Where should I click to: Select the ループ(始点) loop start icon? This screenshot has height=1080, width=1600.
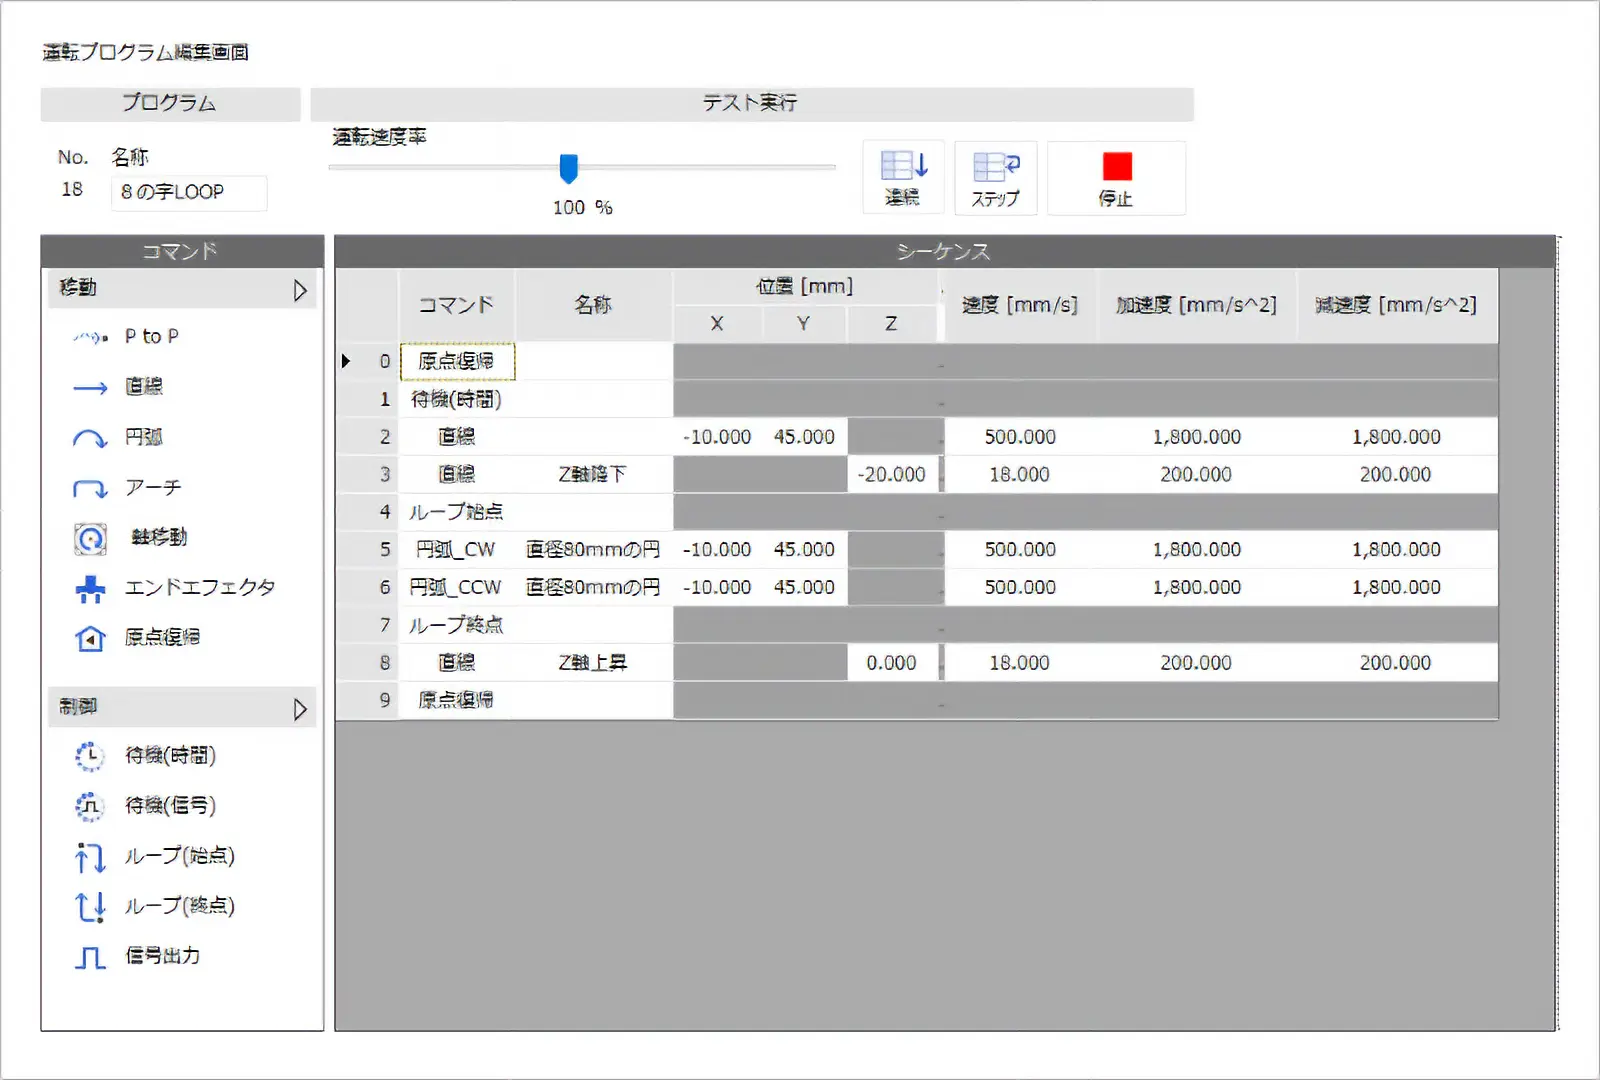click(x=90, y=857)
